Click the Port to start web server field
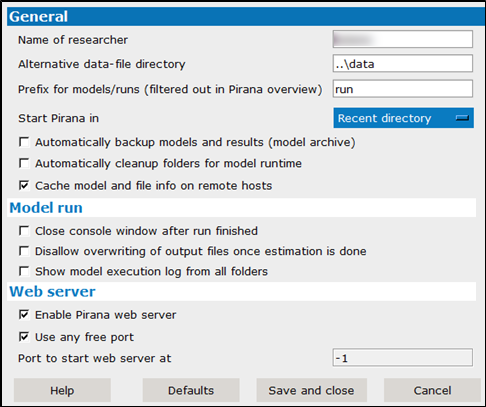The width and height of the screenshot is (486, 407). point(403,358)
